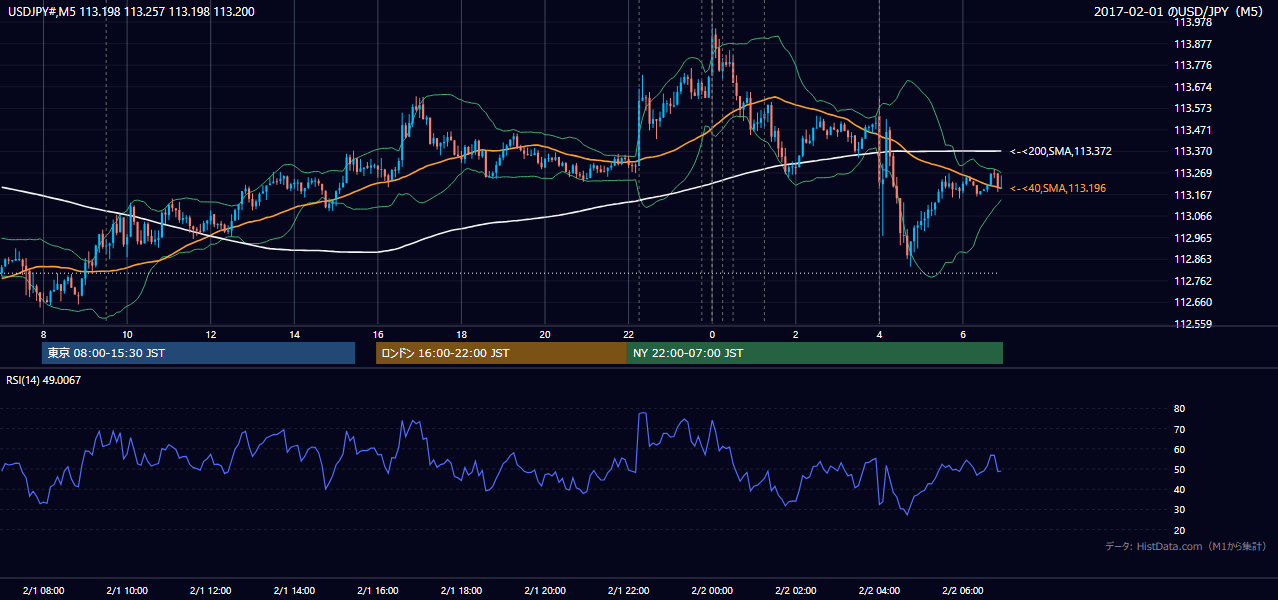Click the RSI 80 level label
The image size is (1278, 600).
point(1179,409)
